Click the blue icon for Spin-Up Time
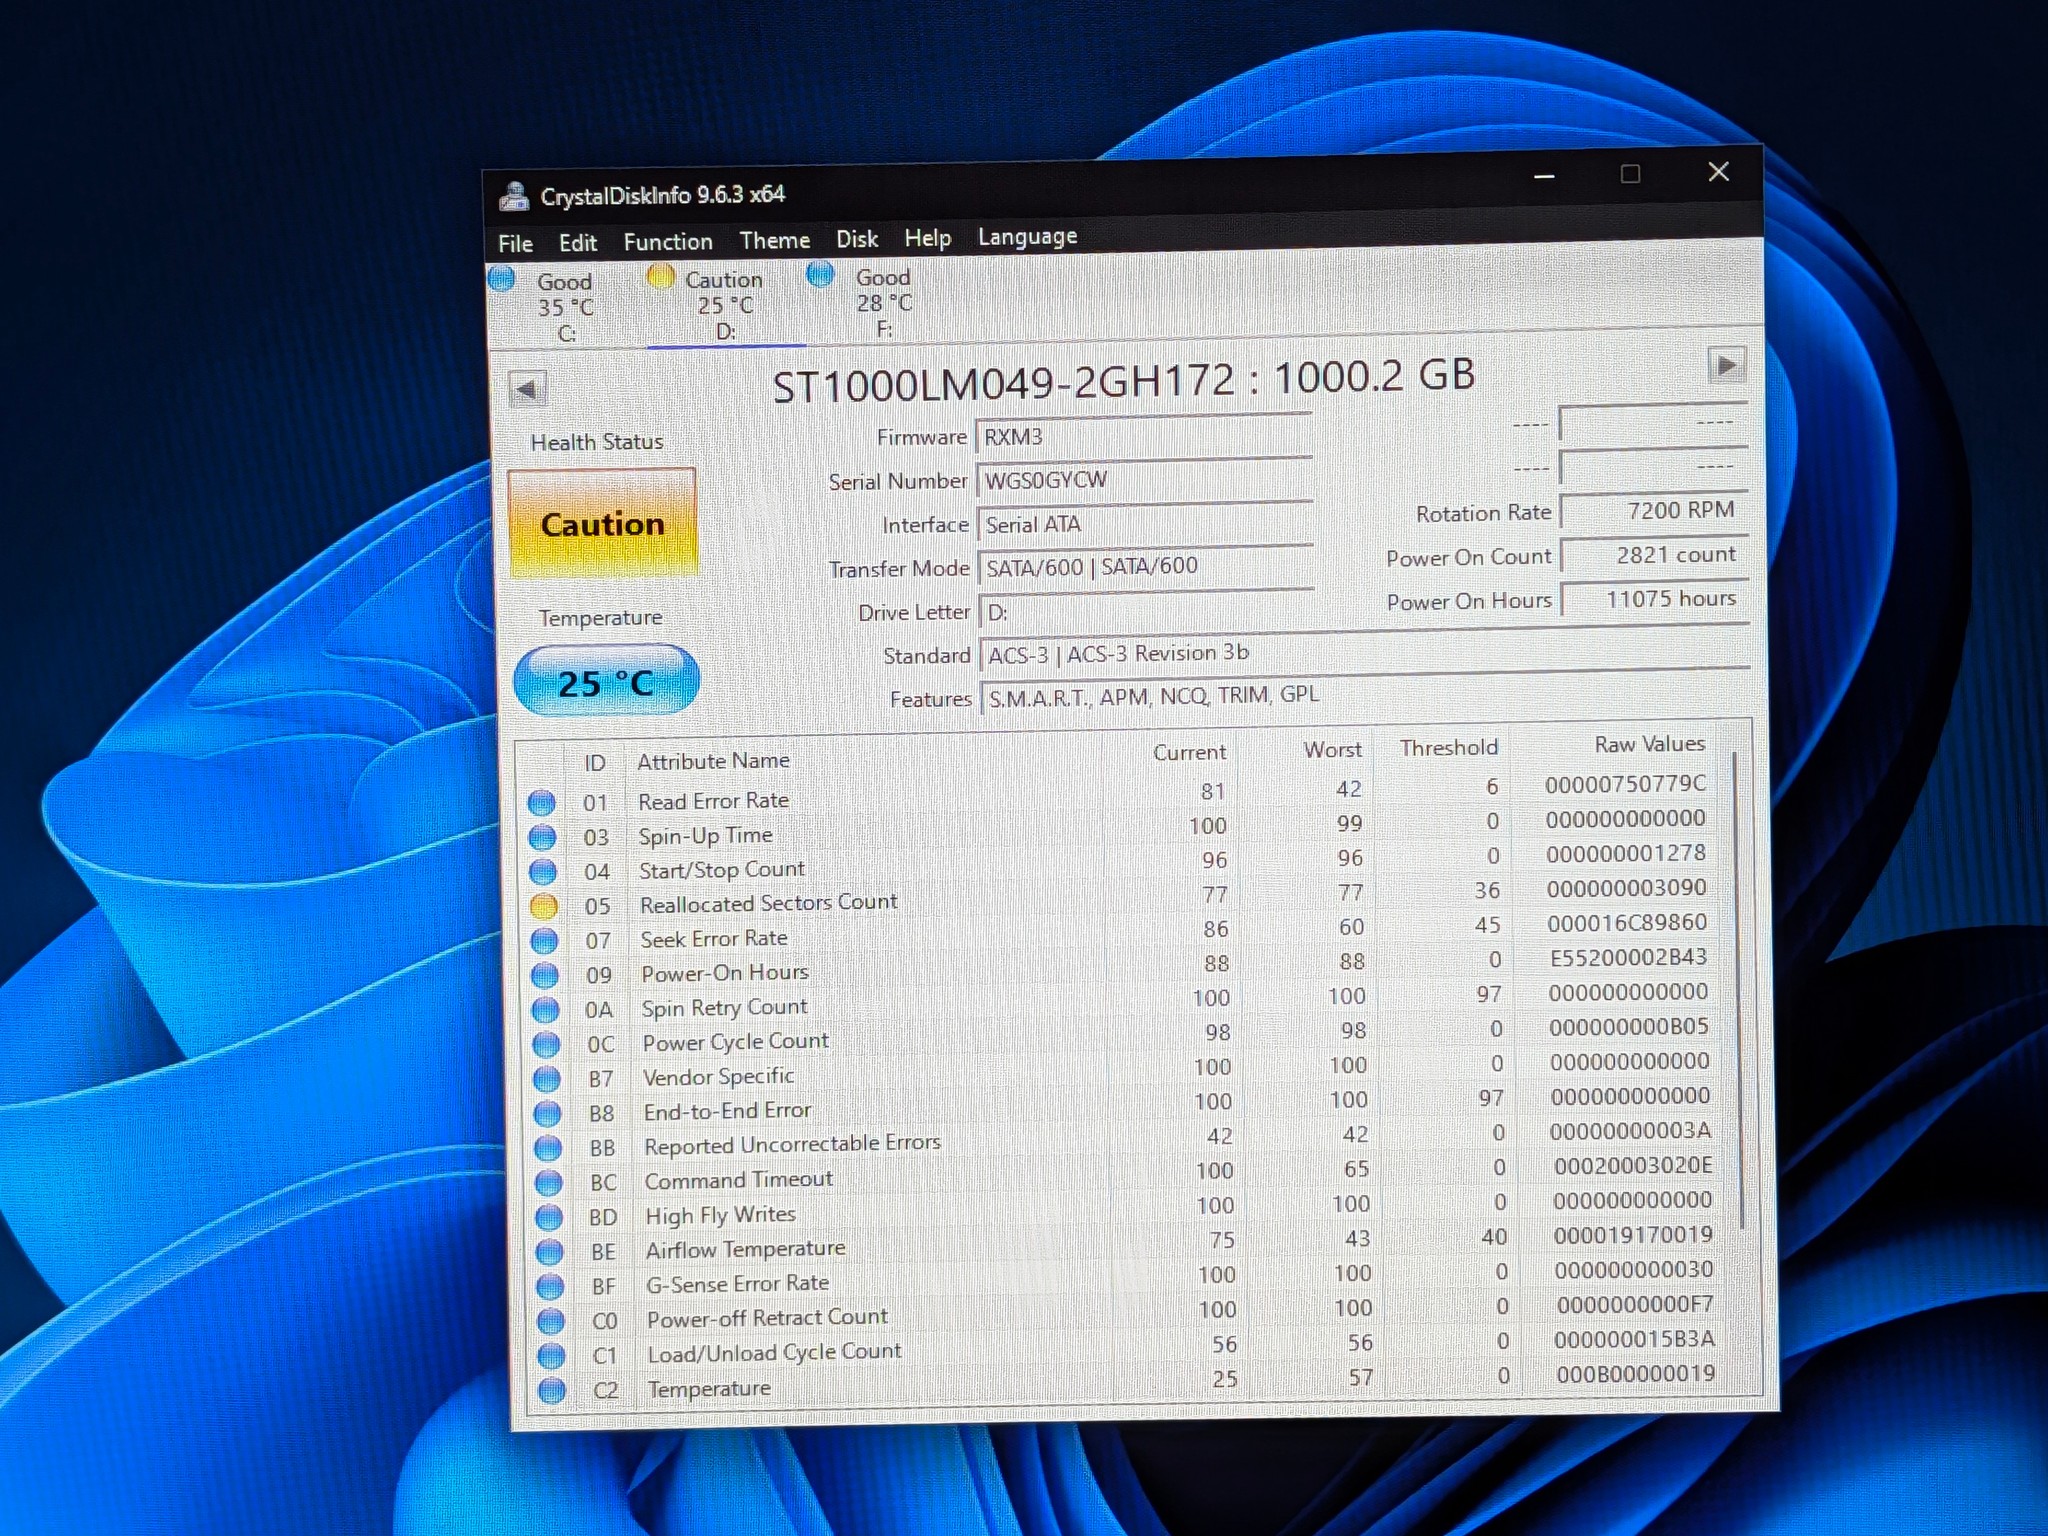 pos(542,837)
